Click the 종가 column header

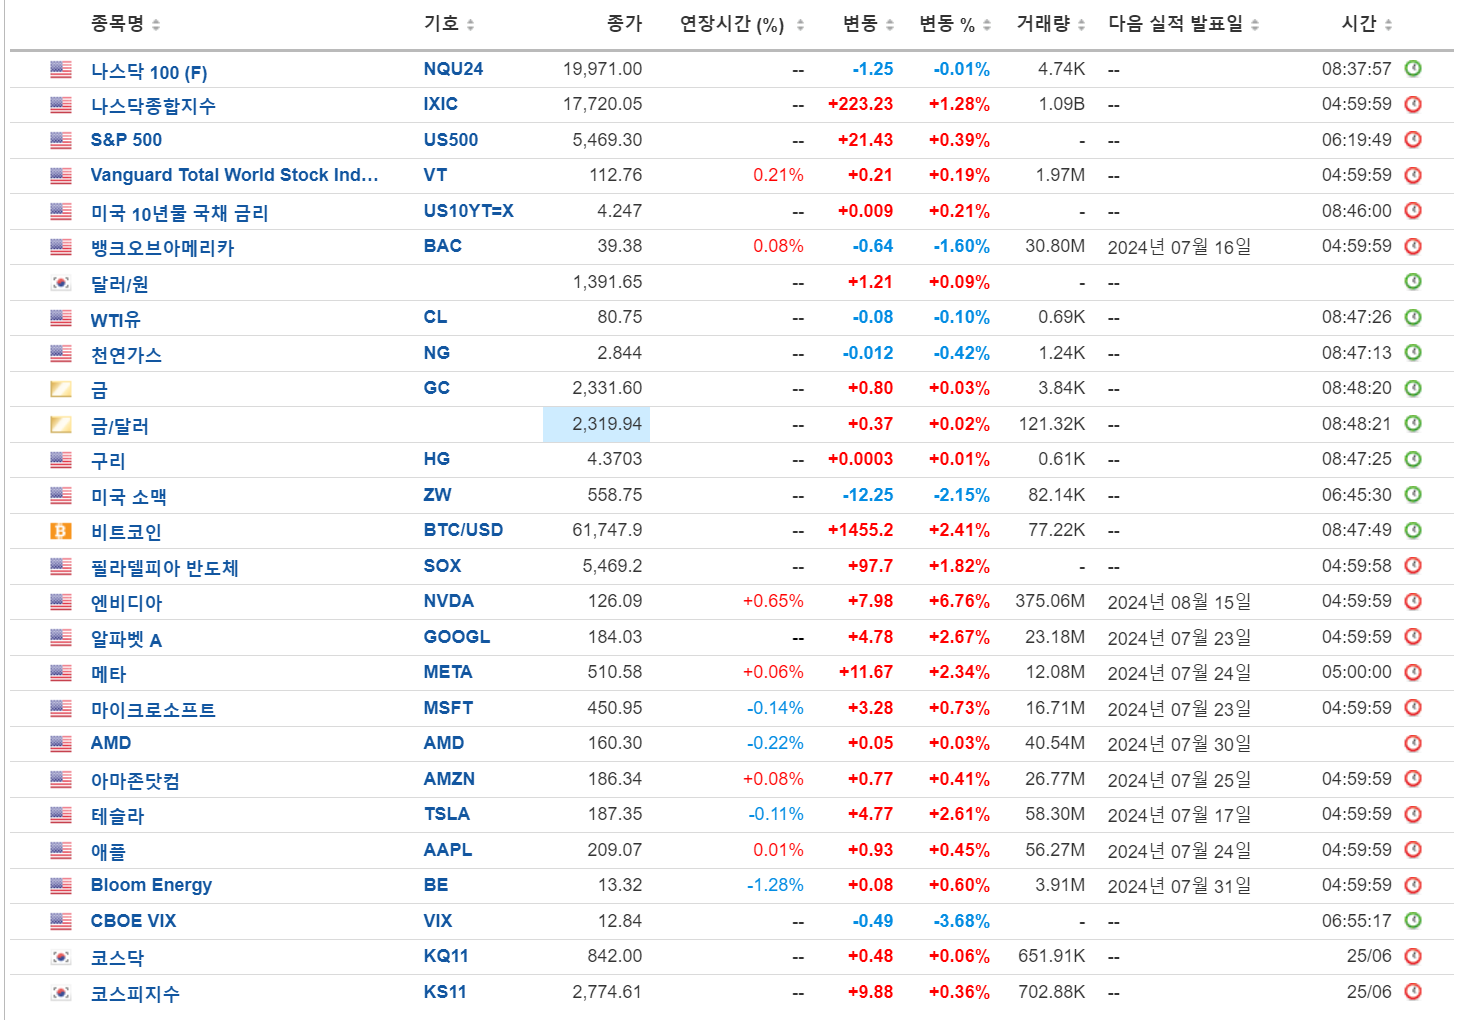(624, 24)
